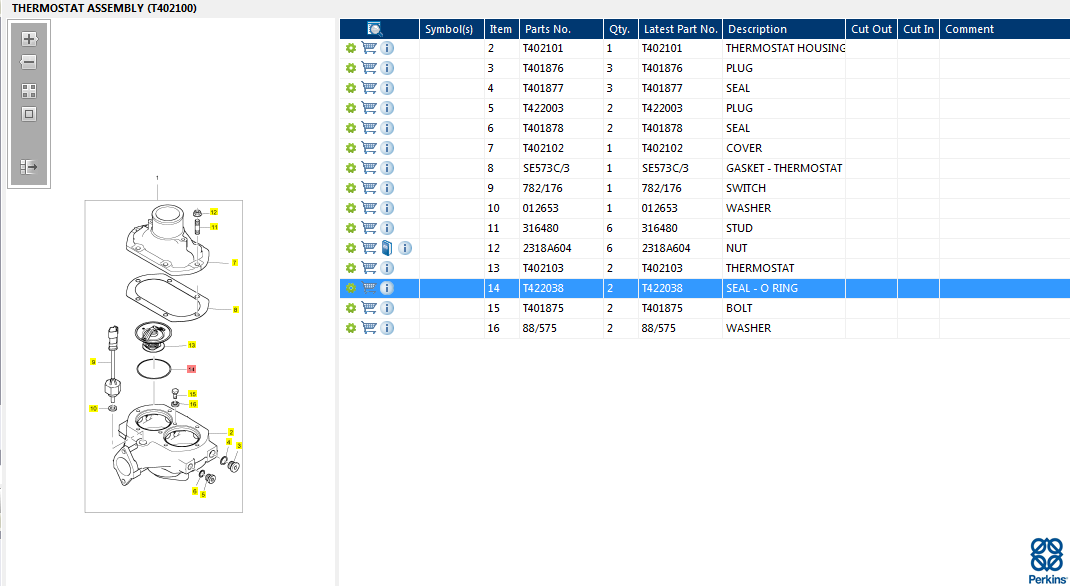Click green gear for SEAL T401877
The image size is (1070, 586).
tap(351, 88)
